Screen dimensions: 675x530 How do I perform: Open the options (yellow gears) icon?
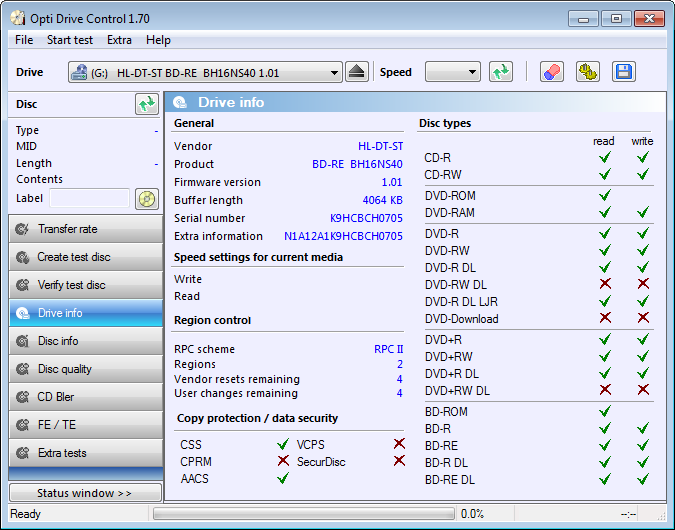tap(588, 72)
